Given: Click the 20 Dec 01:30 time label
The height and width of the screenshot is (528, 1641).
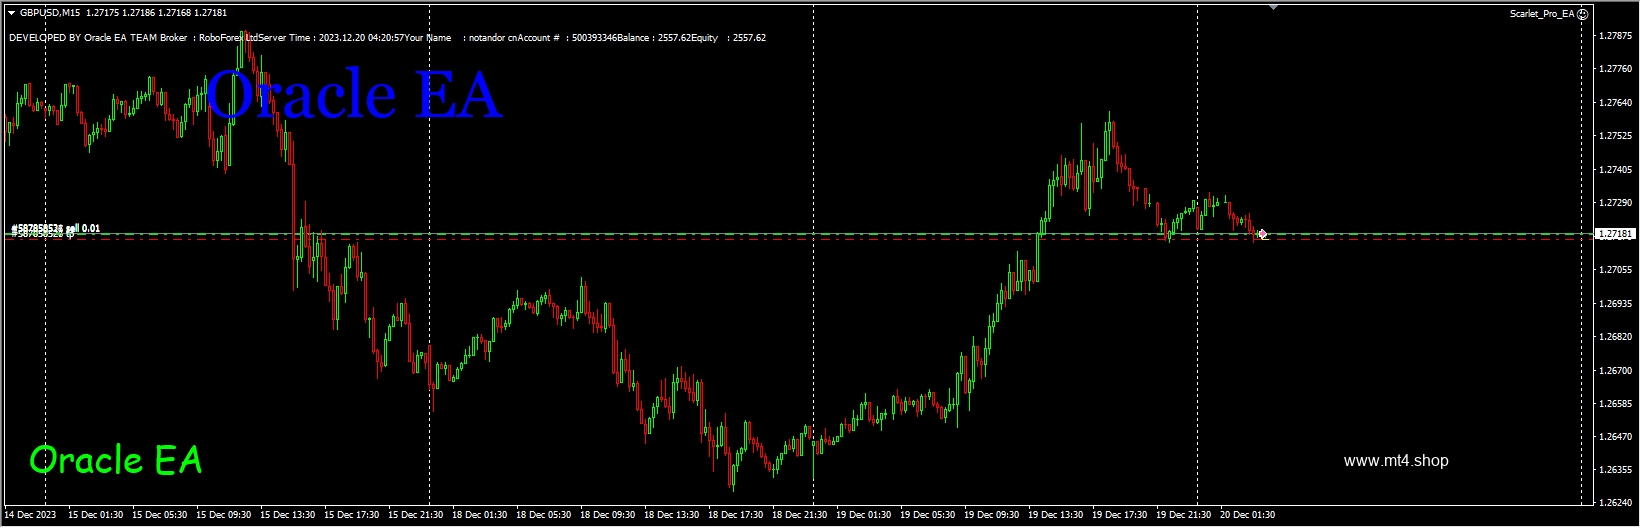Looking at the screenshot, I should tap(1248, 515).
